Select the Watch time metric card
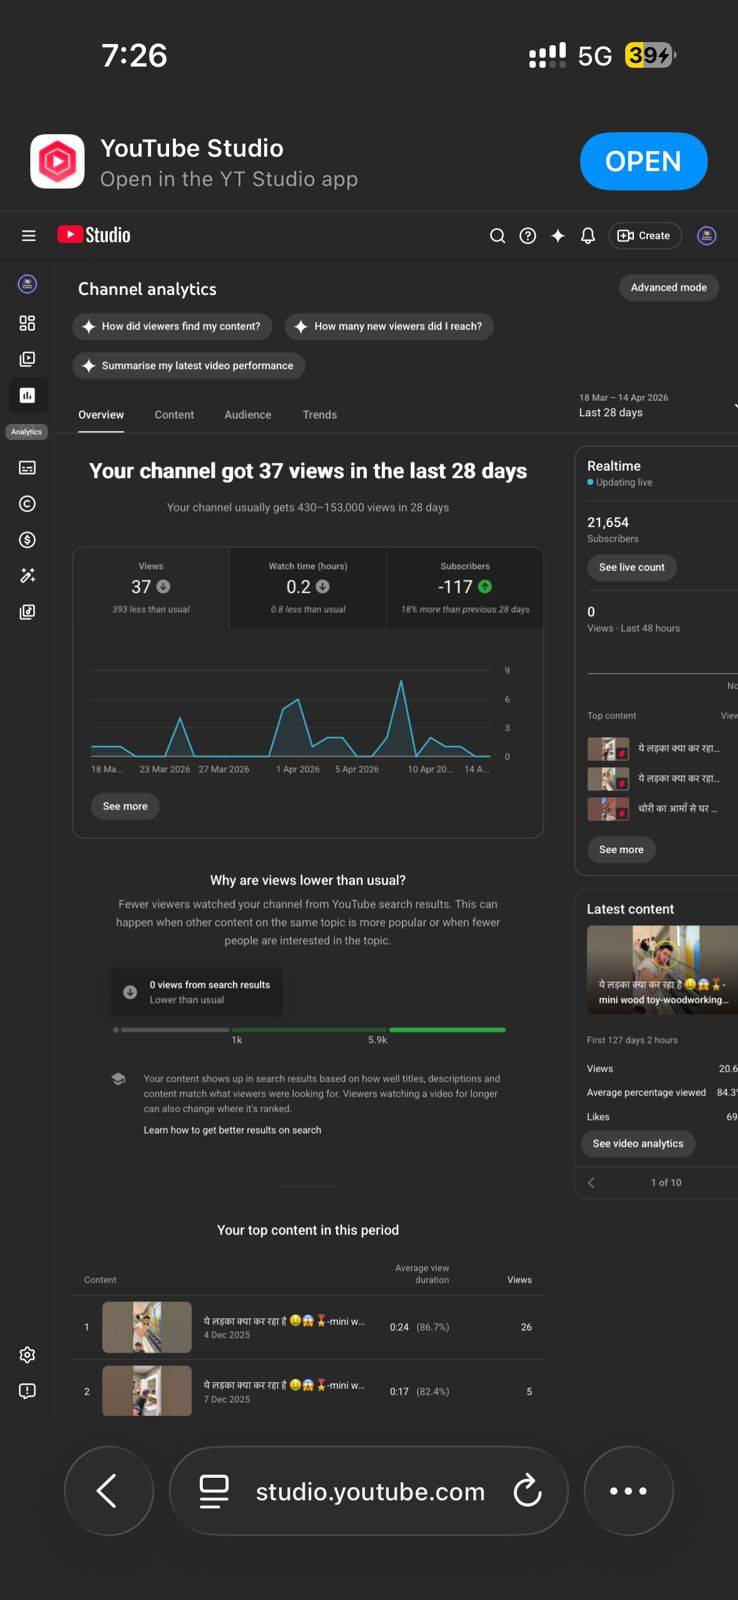 308,588
